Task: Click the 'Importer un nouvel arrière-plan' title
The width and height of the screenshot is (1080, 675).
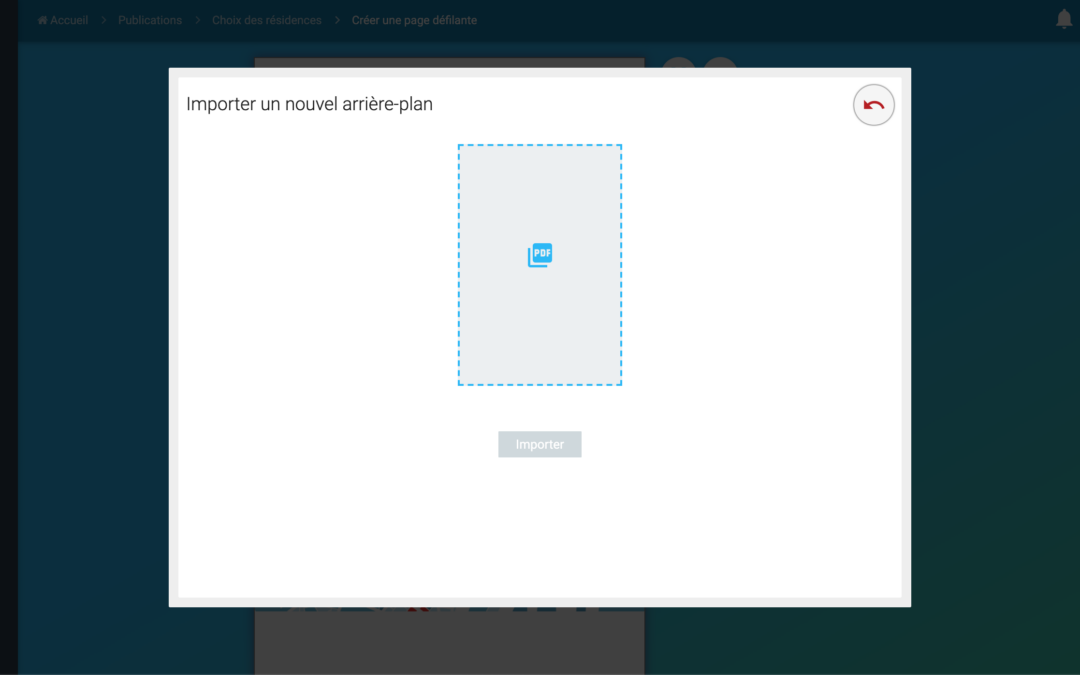Action: click(309, 104)
